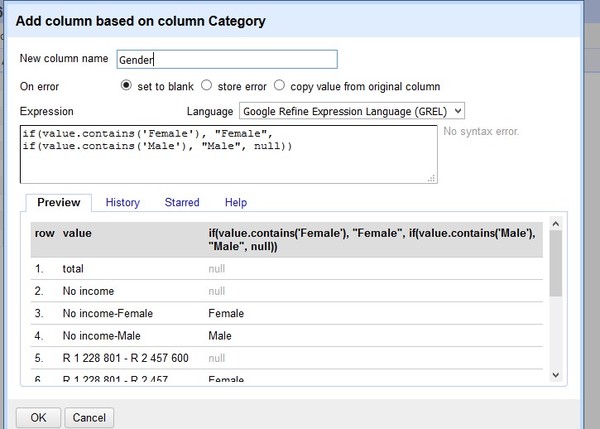Click the preview scrollbar thumb
The image size is (600, 429).
pyautogui.click(x=556, y=263)
